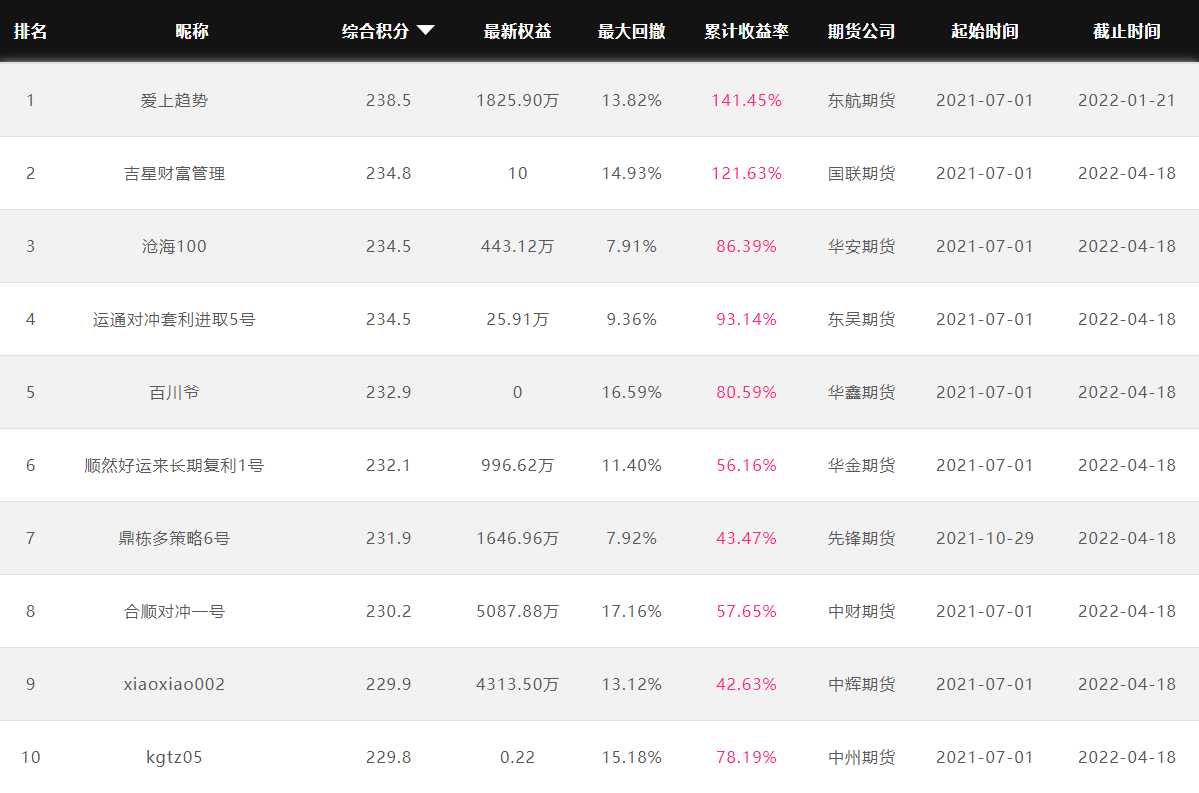Select equity 4313.50万
Viewport: 1199px width, 793px height.
click(x=518, y=684)
